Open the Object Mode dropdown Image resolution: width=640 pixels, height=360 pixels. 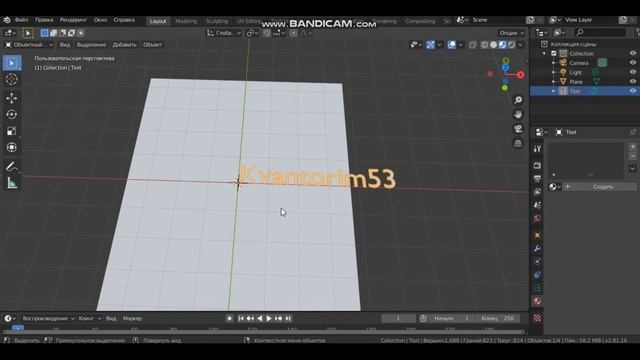[x=29, y=45]
